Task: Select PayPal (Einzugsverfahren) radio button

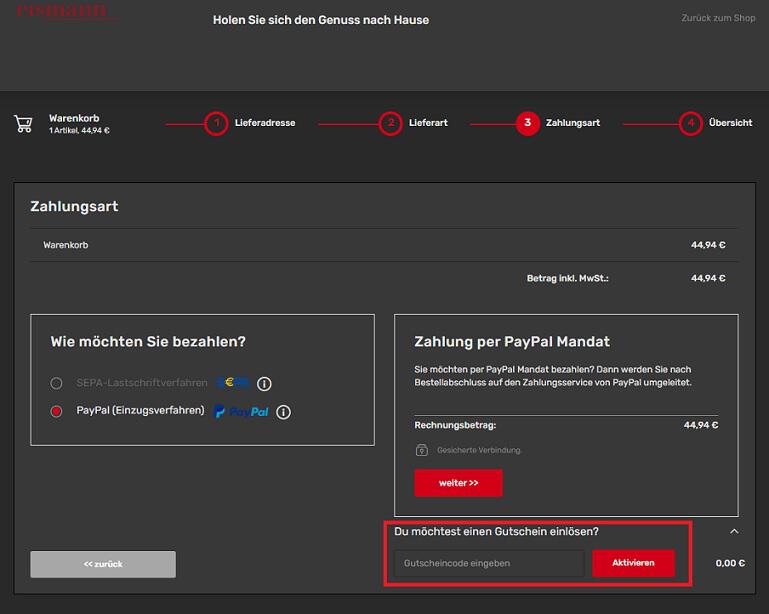Action: 56,411
